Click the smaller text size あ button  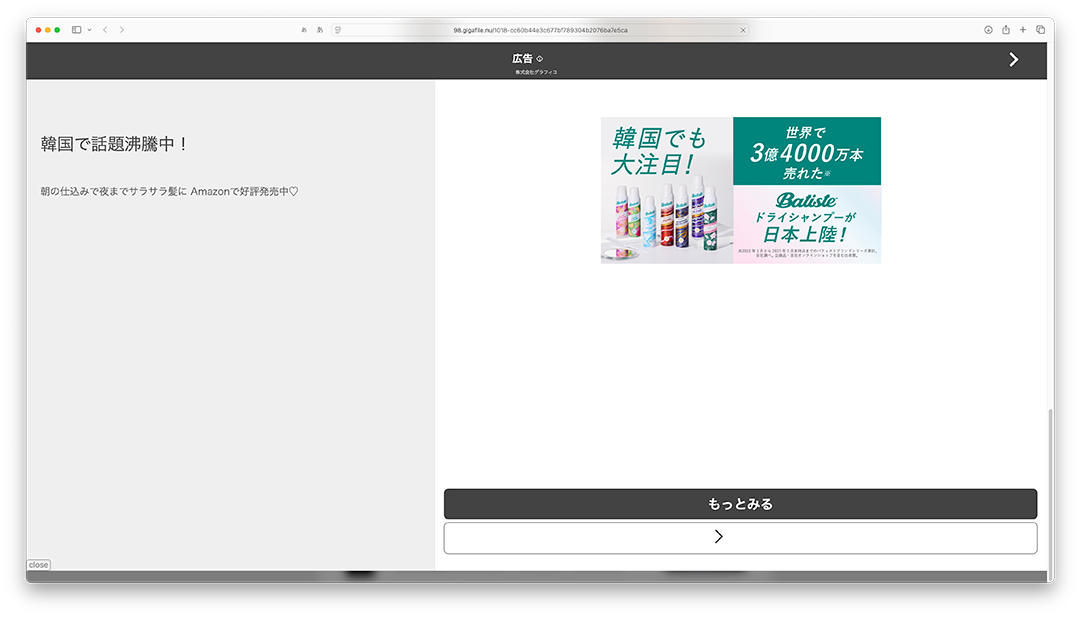point(304,30)
